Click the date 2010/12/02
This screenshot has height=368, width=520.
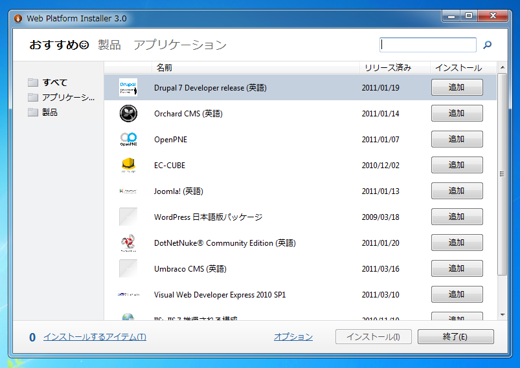point(381,165)
